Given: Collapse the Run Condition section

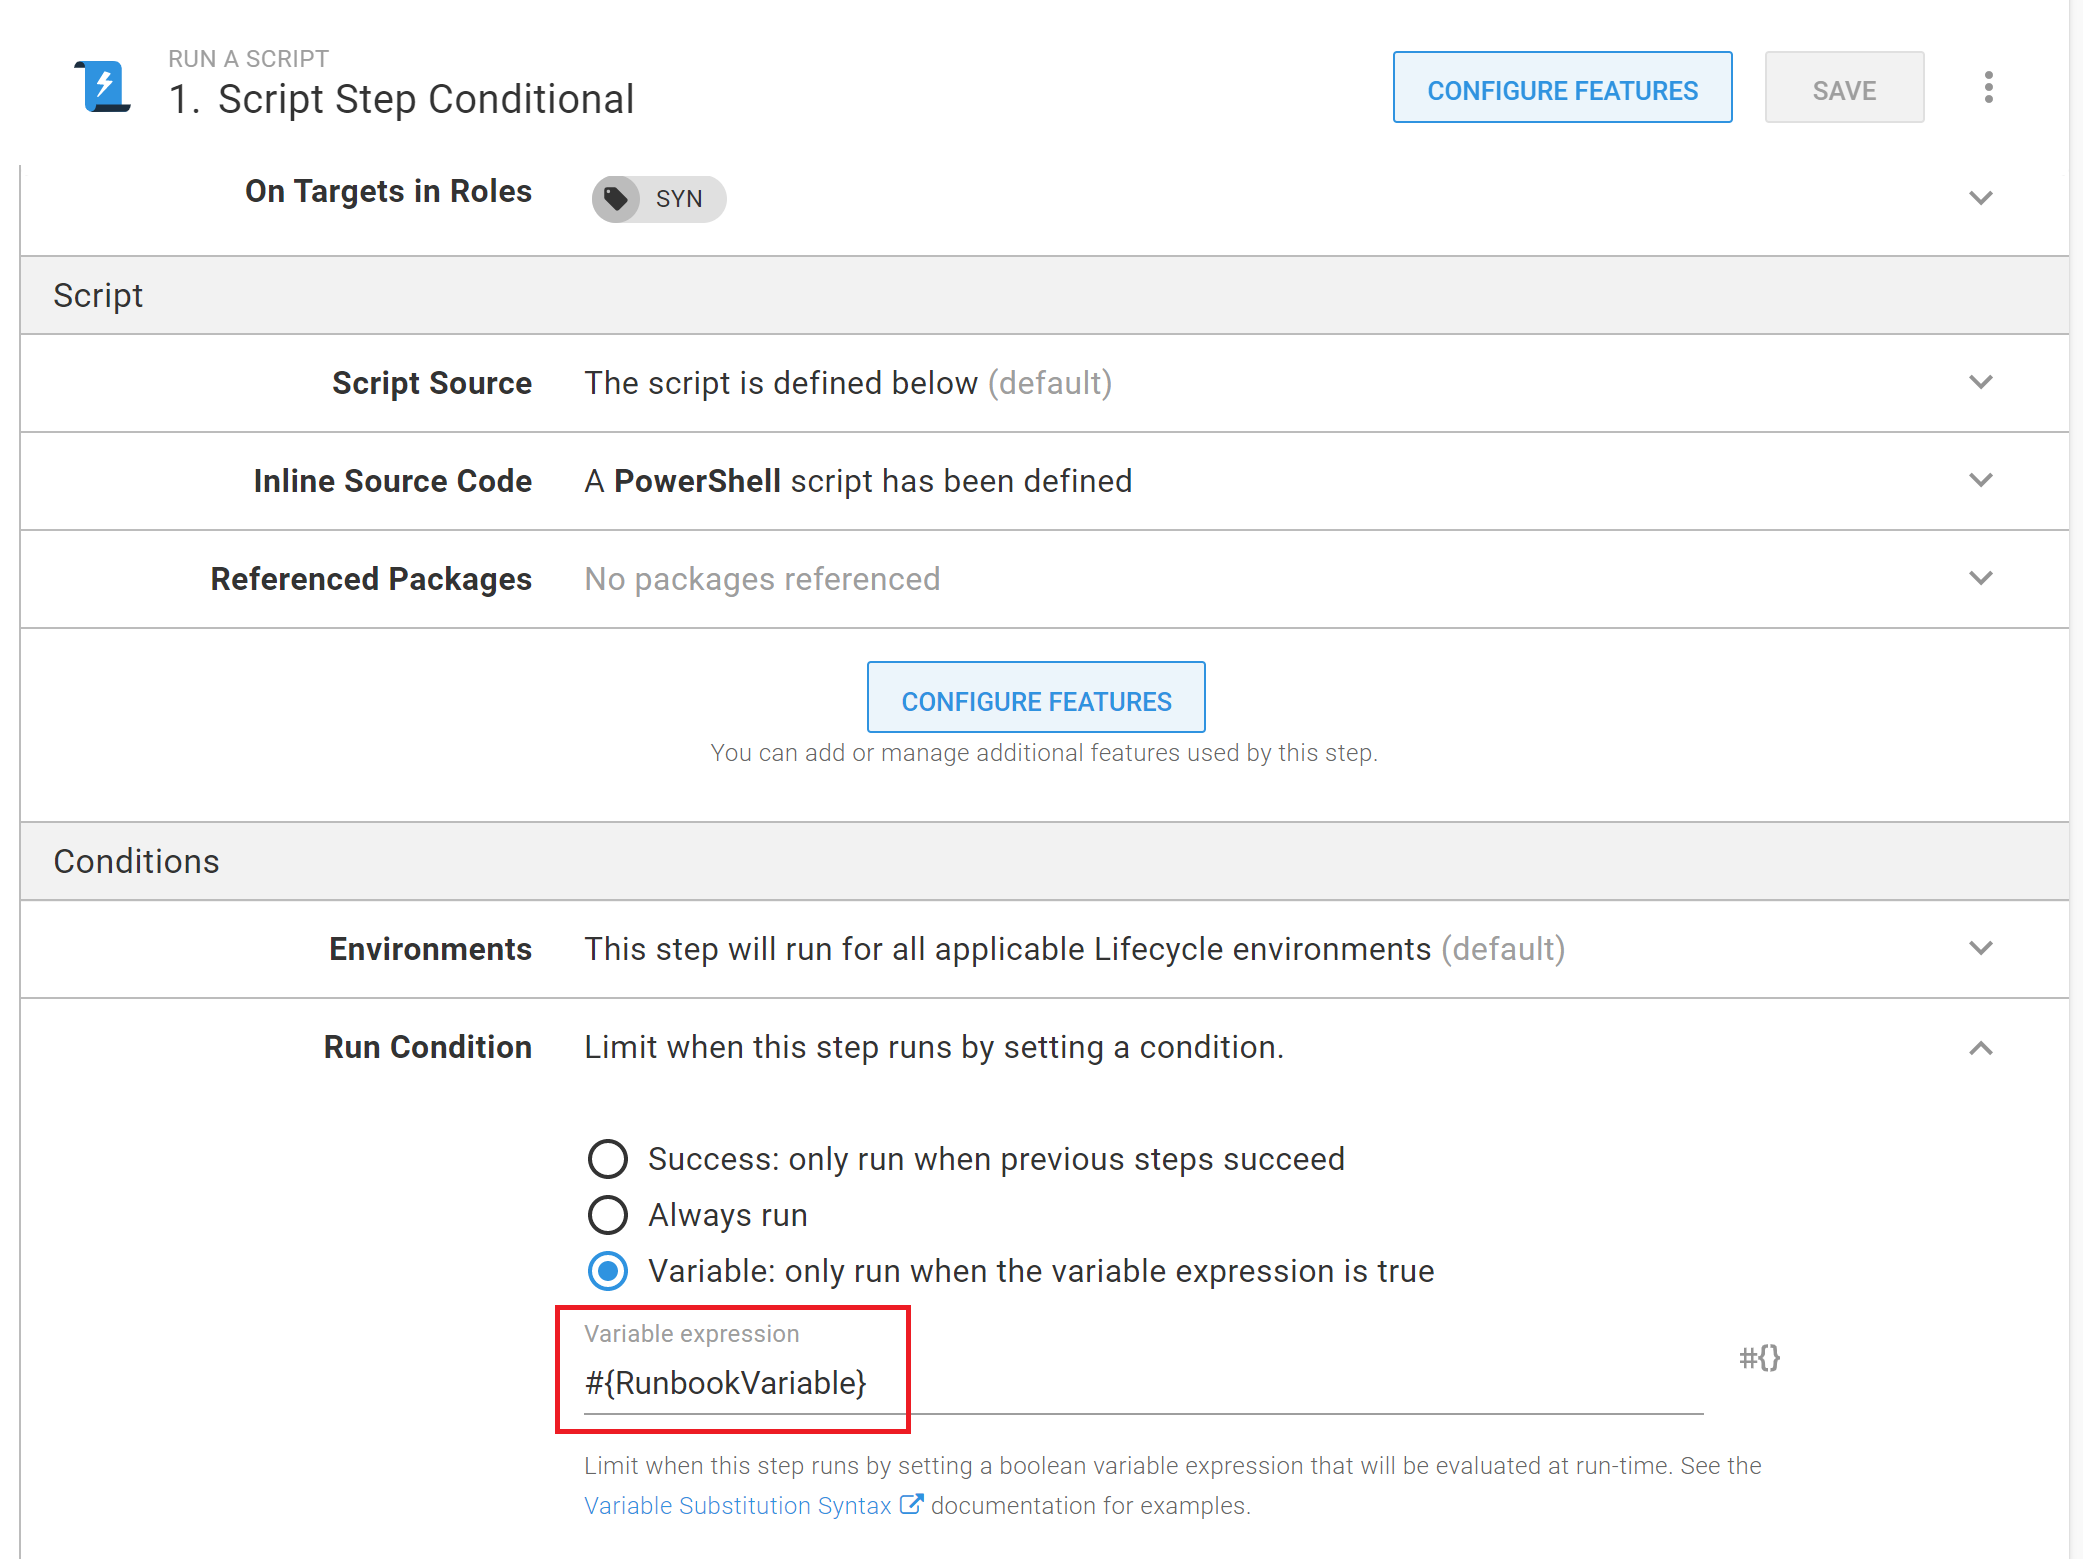Looking at the screenshot, I should [1981, 1048].
